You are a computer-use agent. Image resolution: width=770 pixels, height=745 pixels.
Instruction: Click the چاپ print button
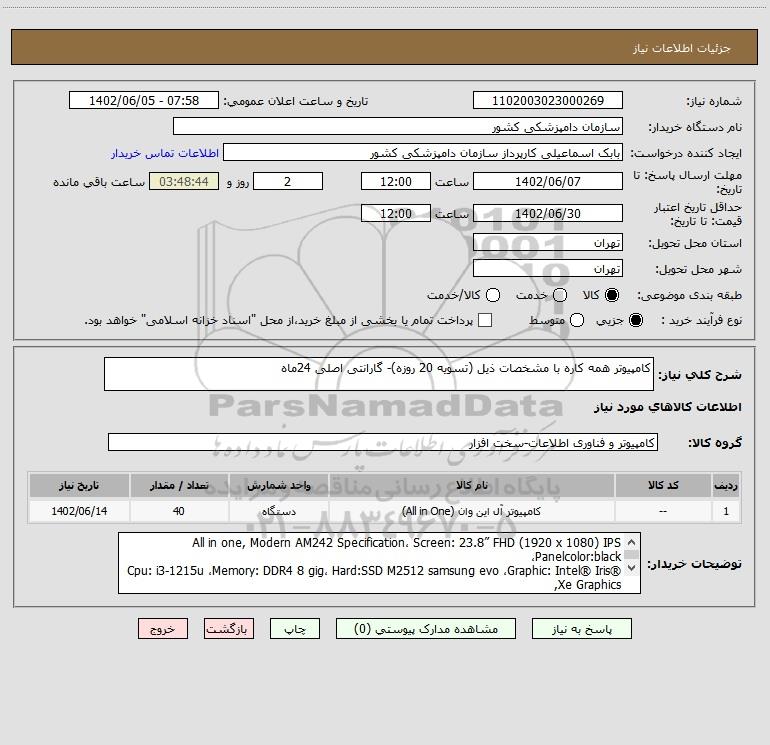295,629
